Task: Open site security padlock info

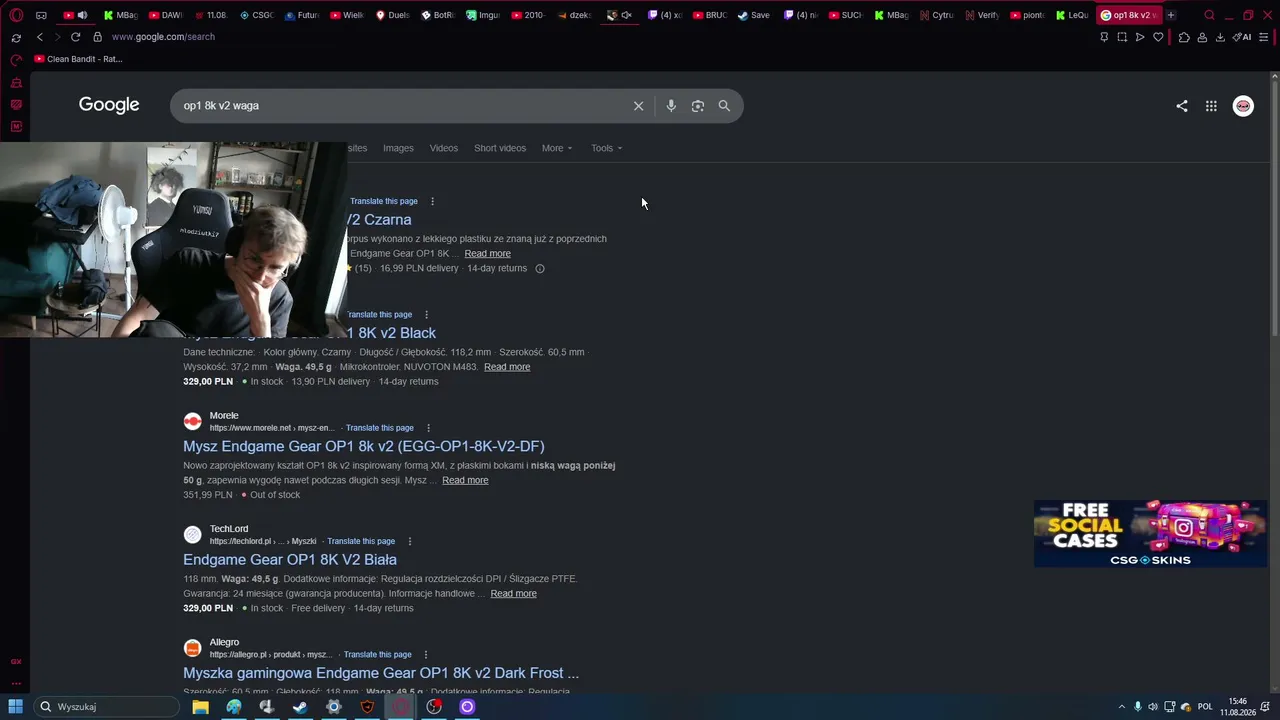Action: (x=97, y=37)
